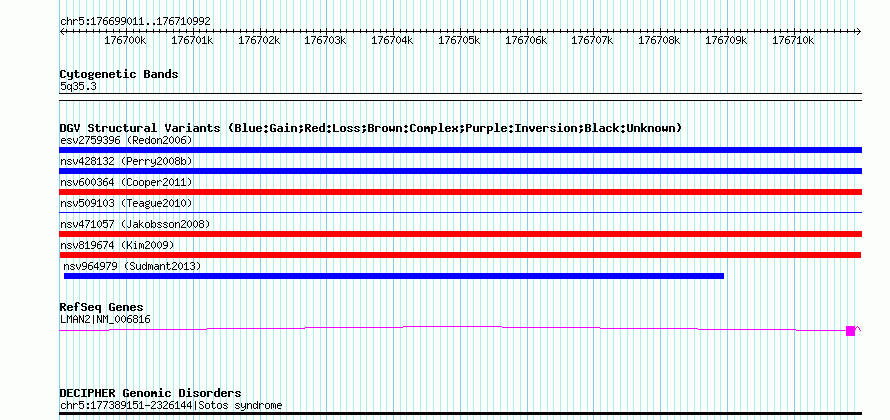
Task: Open nsv600364 (Cooper2011) variant label
Action: click(x=126, y=182)
